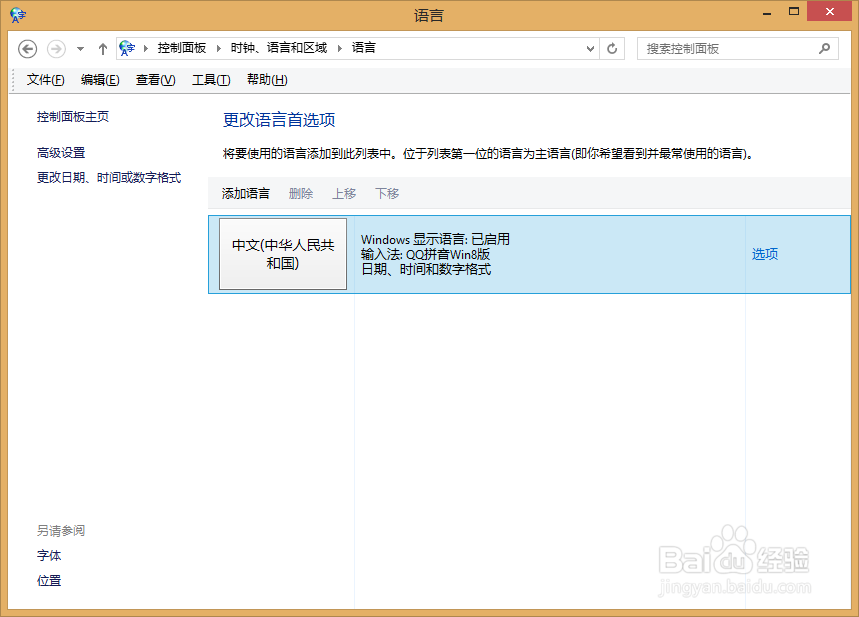The width and height of the screenshot is (859, 617).
Task: Open 高级设置 in the sidebar
Action: [61, 153]
